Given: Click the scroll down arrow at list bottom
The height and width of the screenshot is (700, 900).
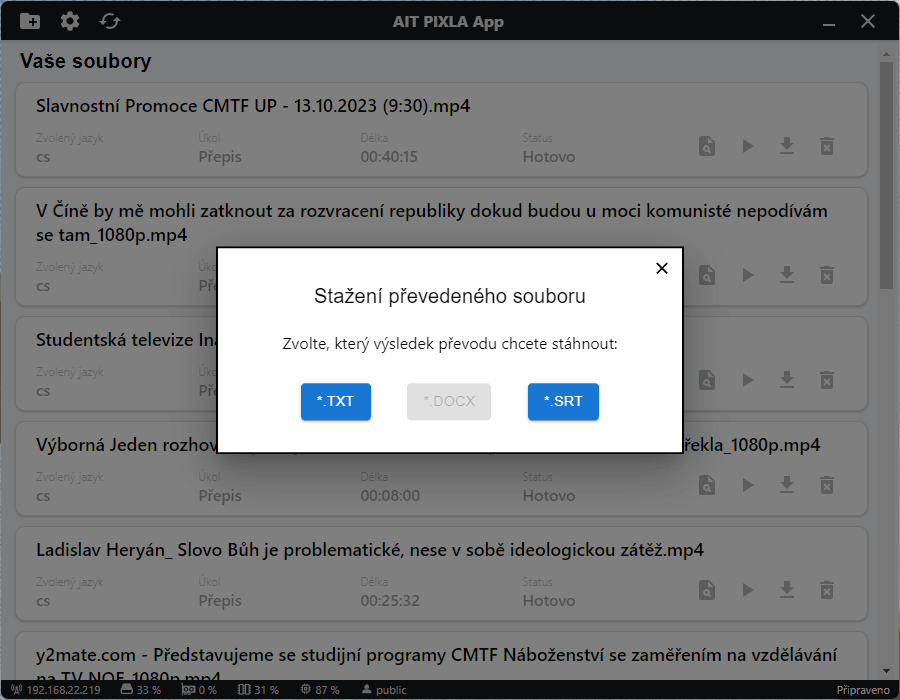Looking at the screenshot, I should click(x=886, y=670).
